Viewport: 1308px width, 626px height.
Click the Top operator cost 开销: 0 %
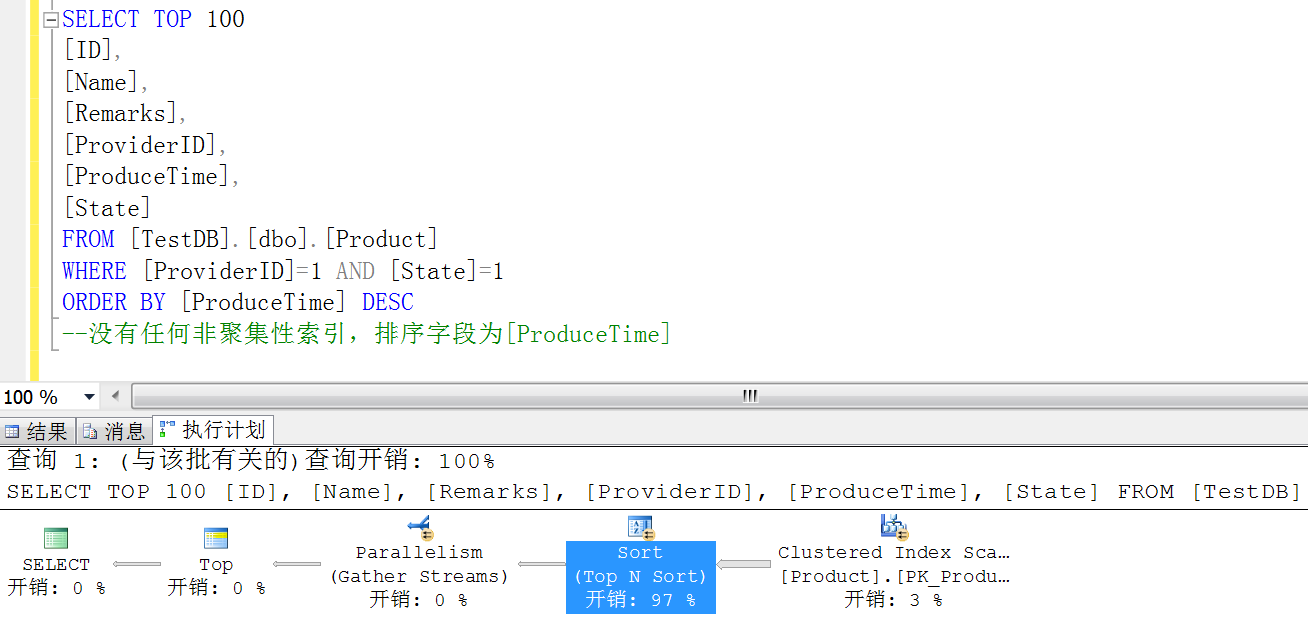tap(216, 588)
